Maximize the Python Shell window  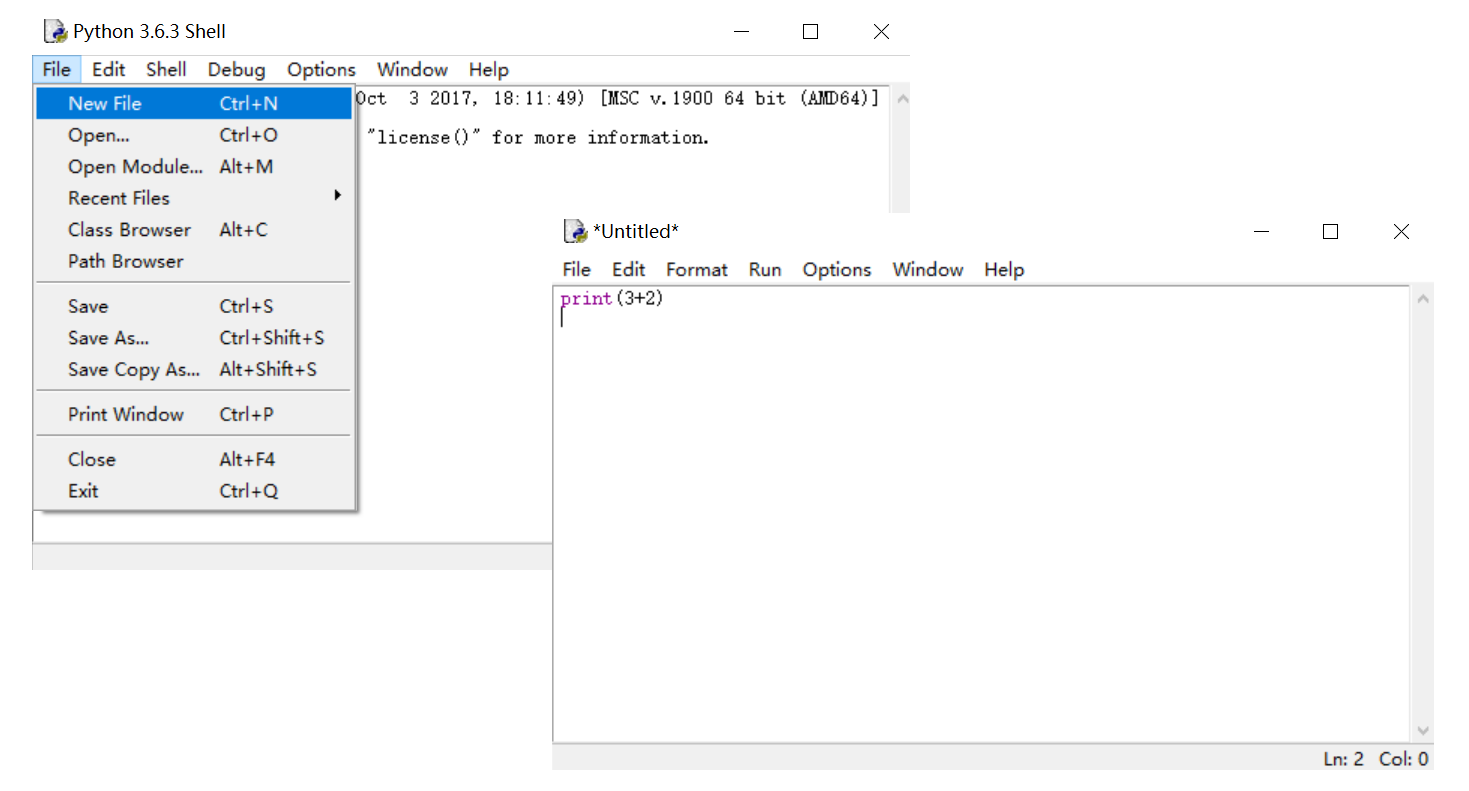(811, 32)
